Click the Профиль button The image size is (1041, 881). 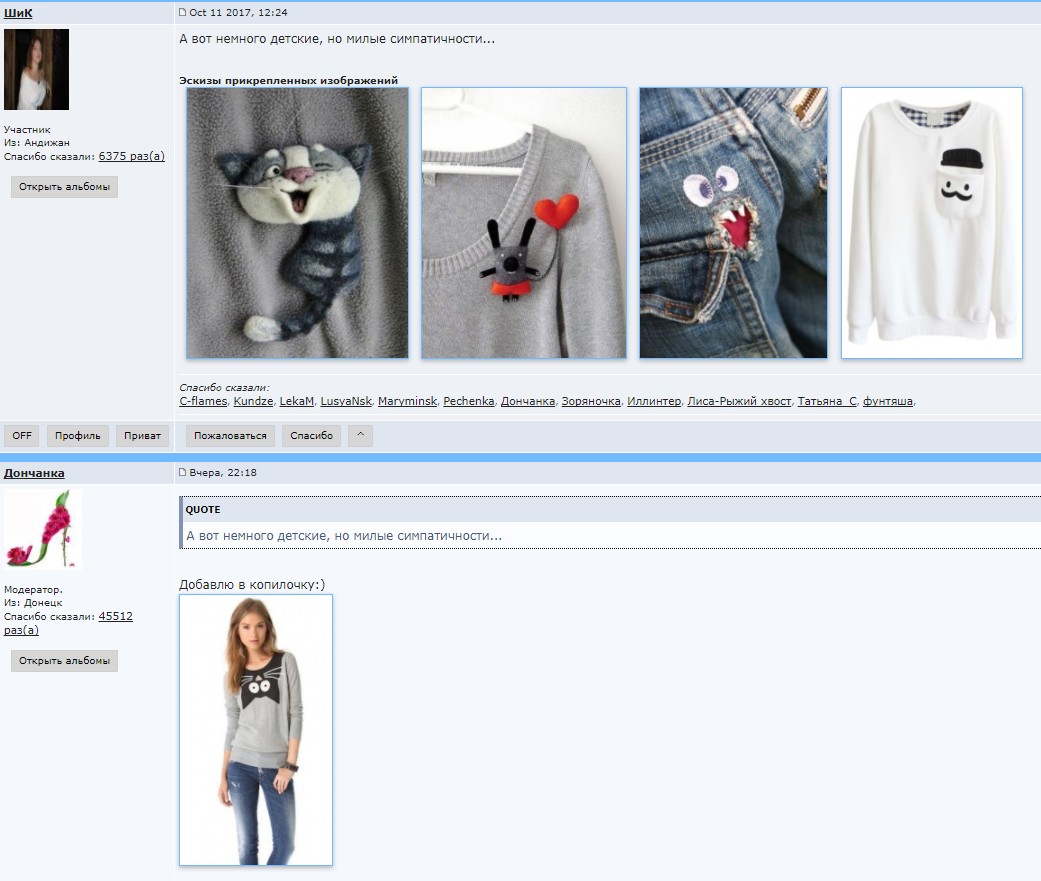tap(77, 436)
